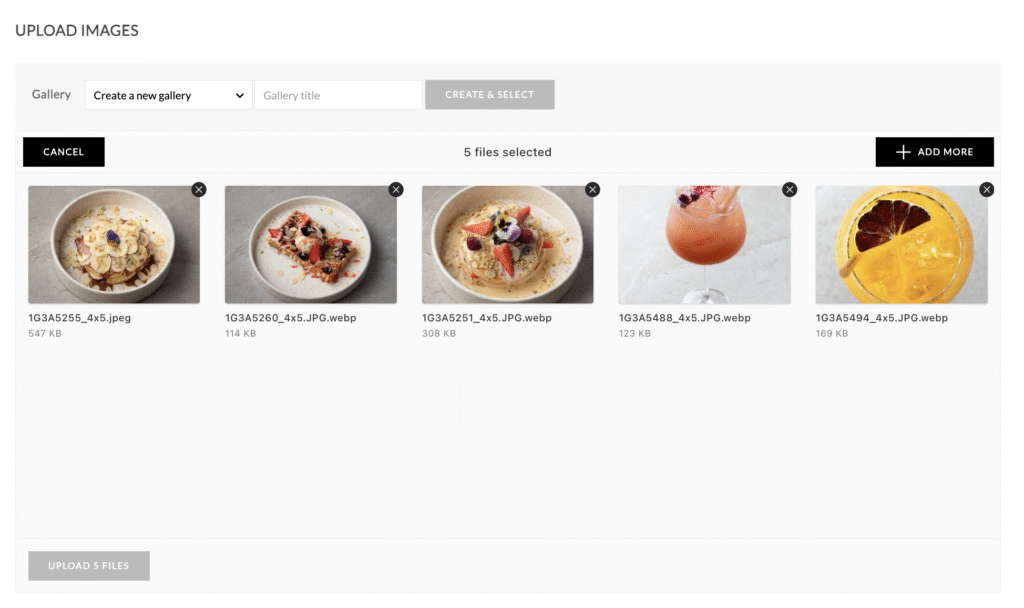1024x608 pixels.
Task: Remove the 1G3A5255_4x5.jpeg image
Action: click(x=199, y=189)
